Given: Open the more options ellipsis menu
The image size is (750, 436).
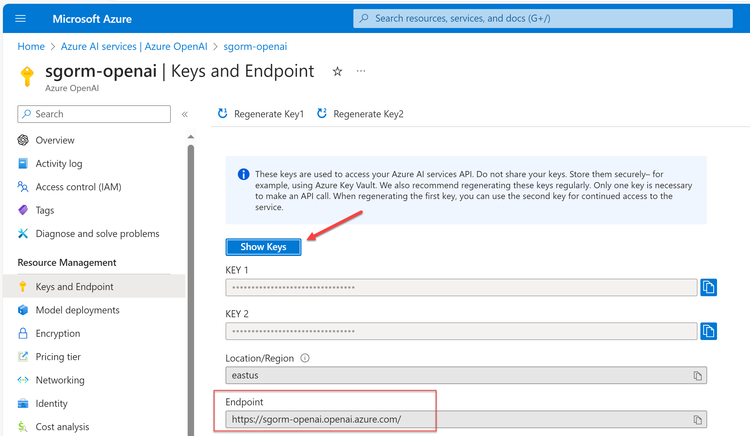Looking at the screenshot, I should click(x=361, y=72).
